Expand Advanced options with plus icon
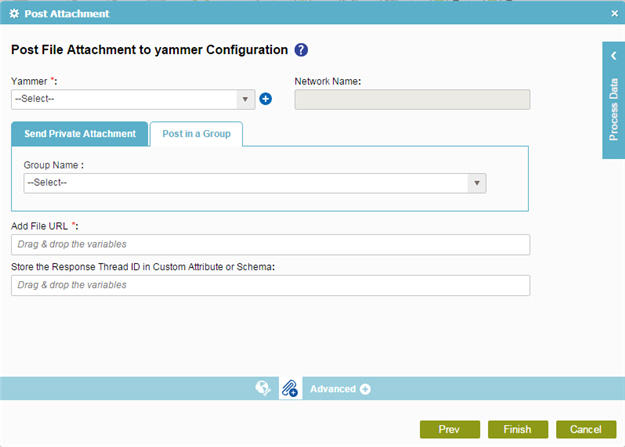The width and height of the screenshot is (625, 447). coord(365,389)
